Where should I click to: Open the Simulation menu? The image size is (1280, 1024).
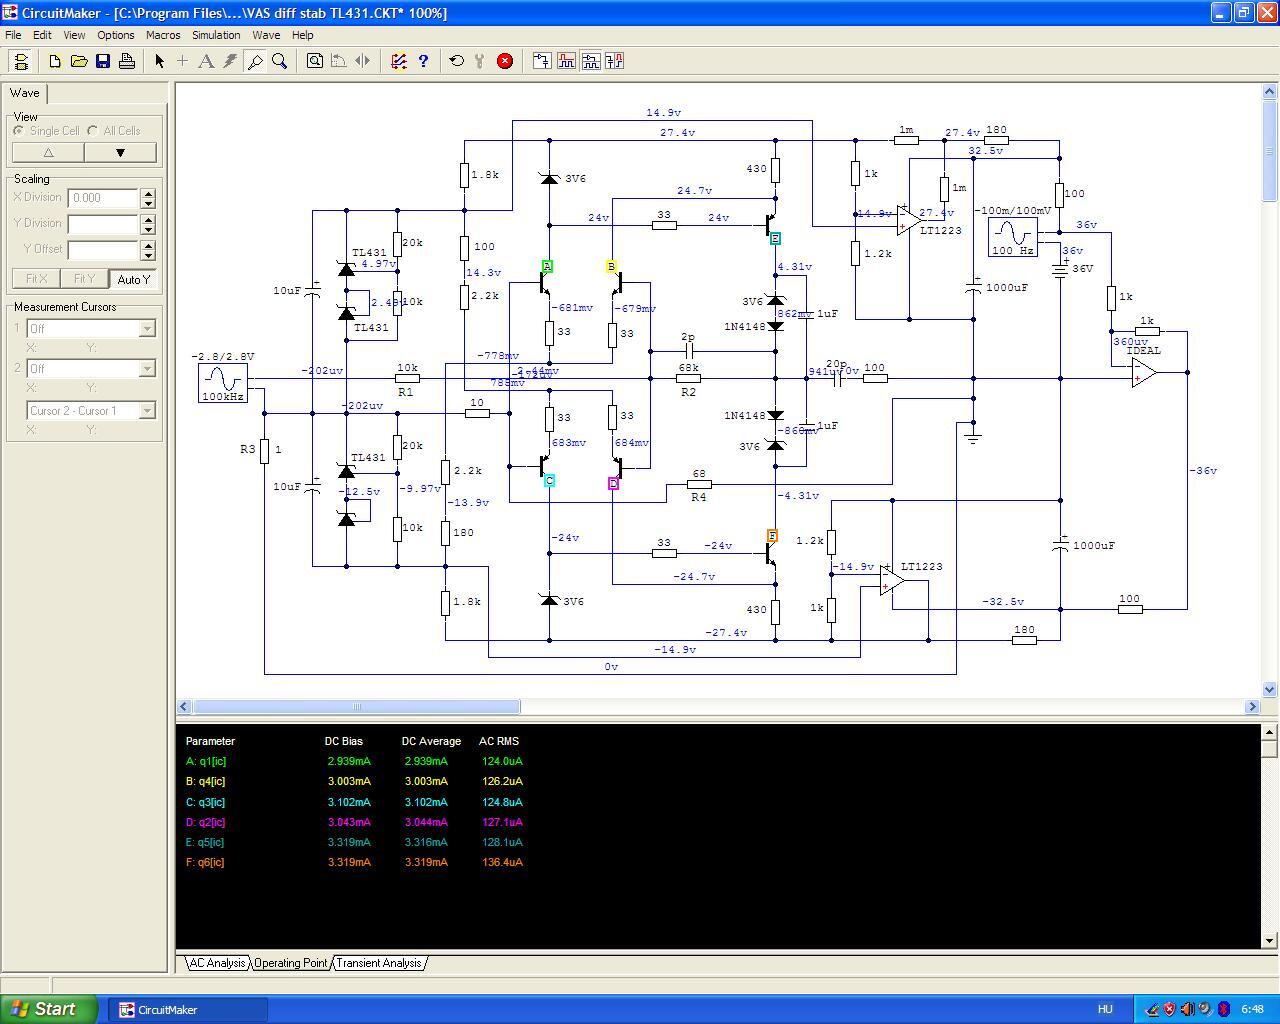point(216,35)
